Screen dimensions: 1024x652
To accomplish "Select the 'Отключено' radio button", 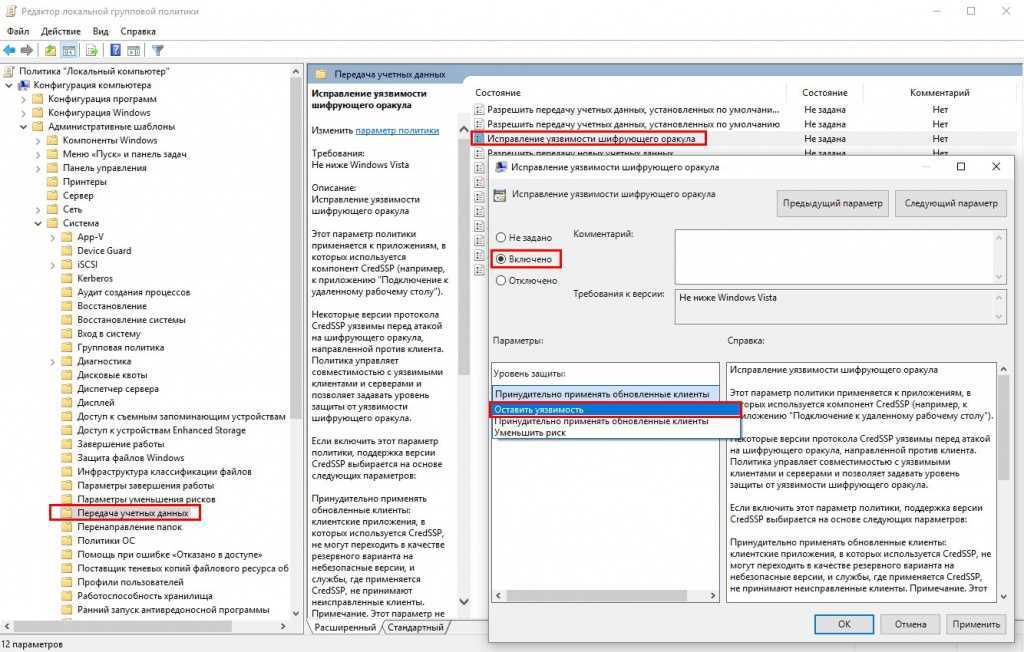I will coord(501,281).
